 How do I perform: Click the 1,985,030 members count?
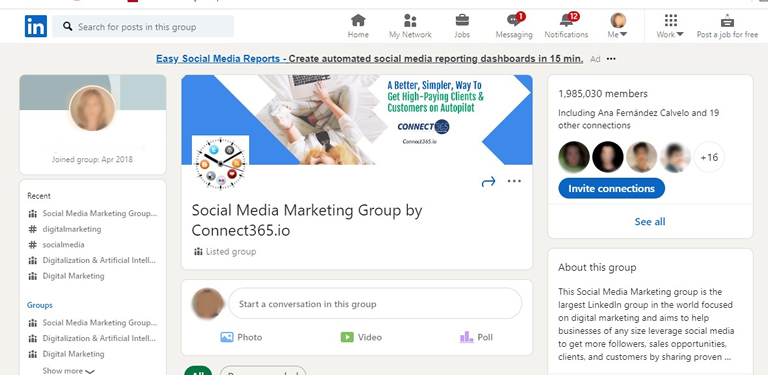(603, 94)
